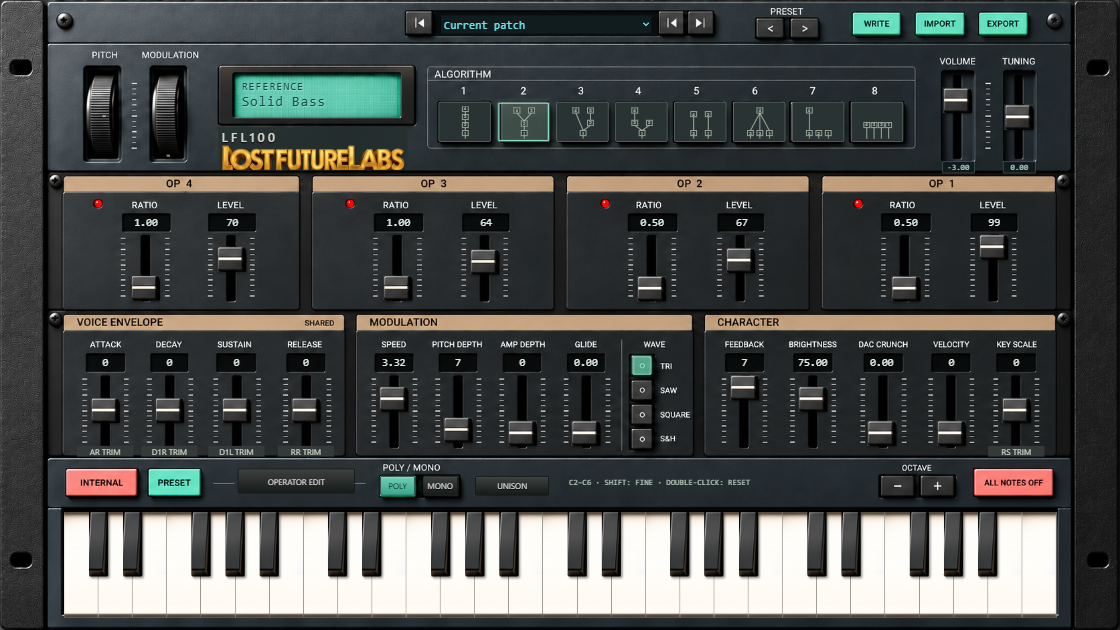Open the OPERATOR EDIT section

pyautogui.click(x=296, y=482)
